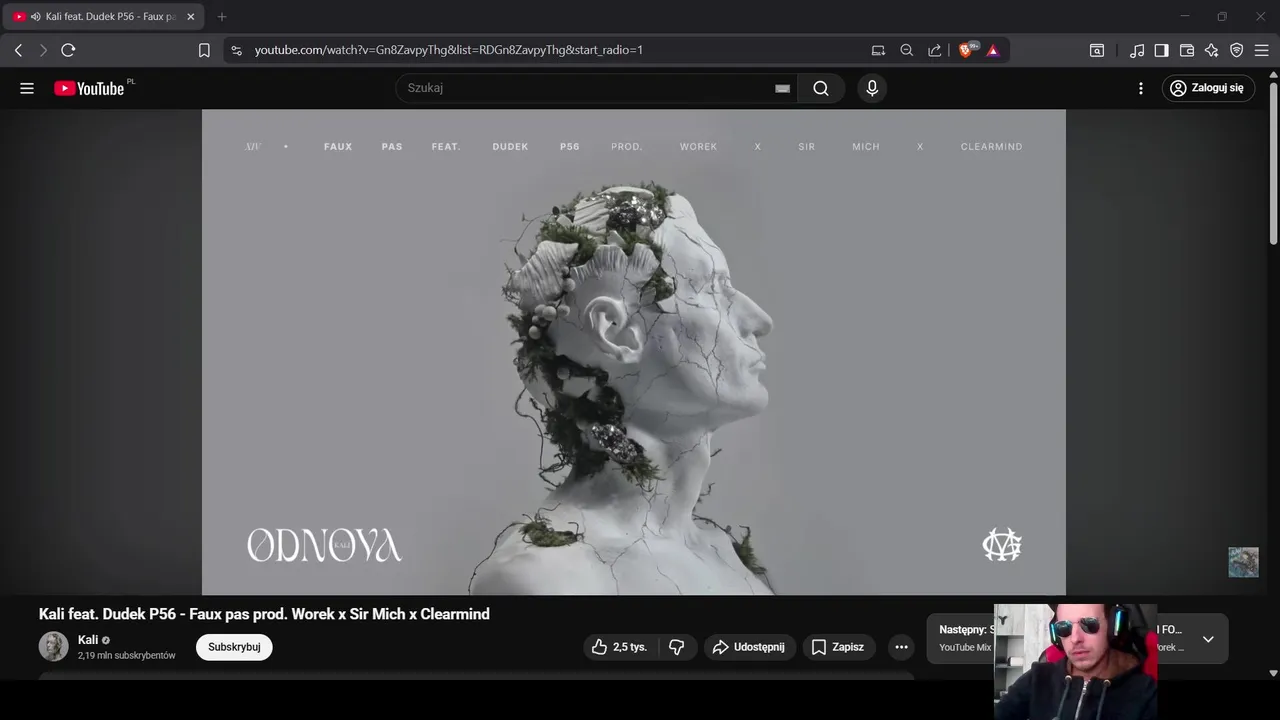Start voice search with the microphone
The height and width of the screenshot is (720, 1280).
coord(872,88)
